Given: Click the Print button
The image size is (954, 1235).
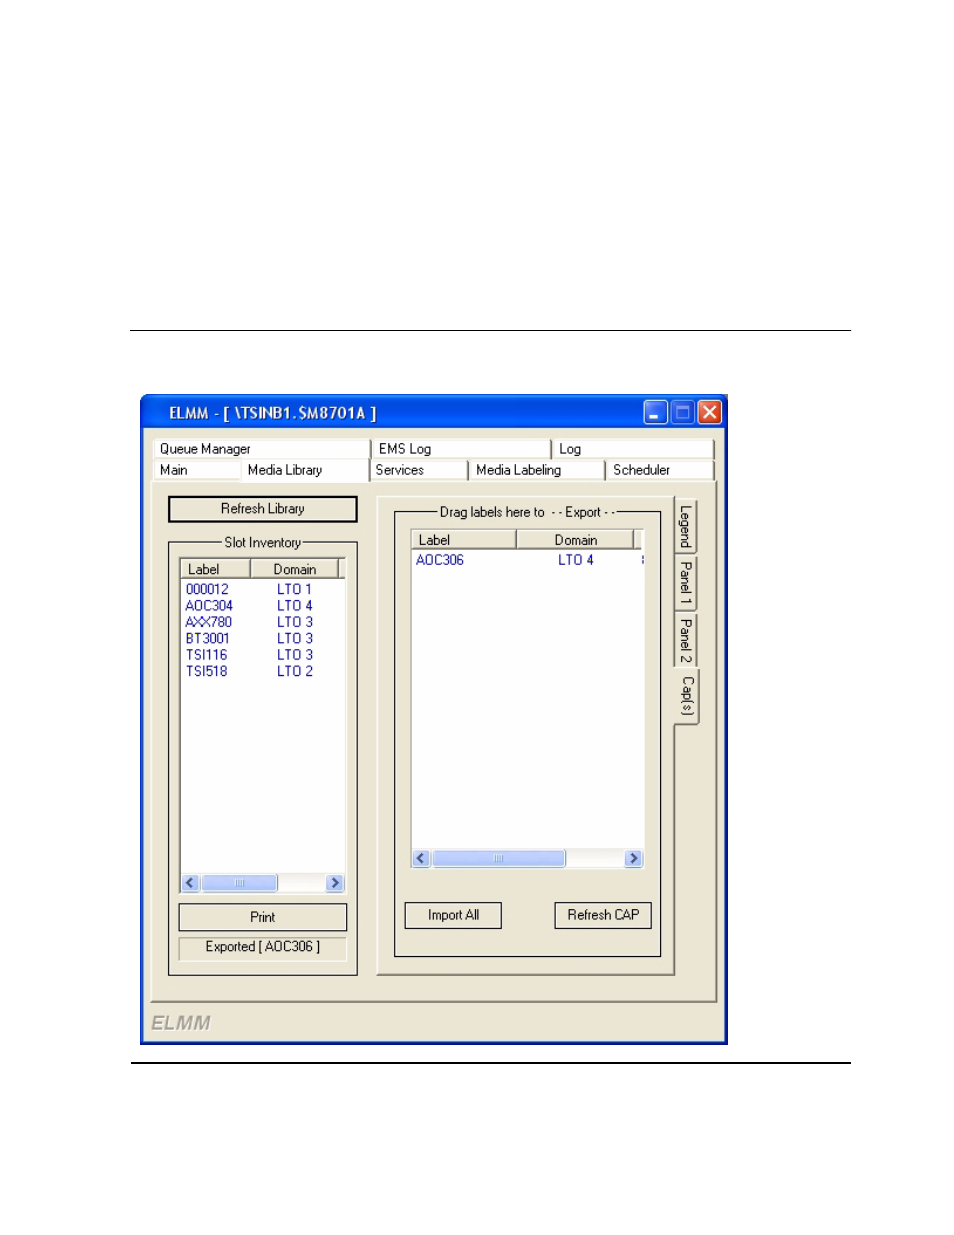Looking at the screenshot, I should pyautogui.click(x=263, y=917).
